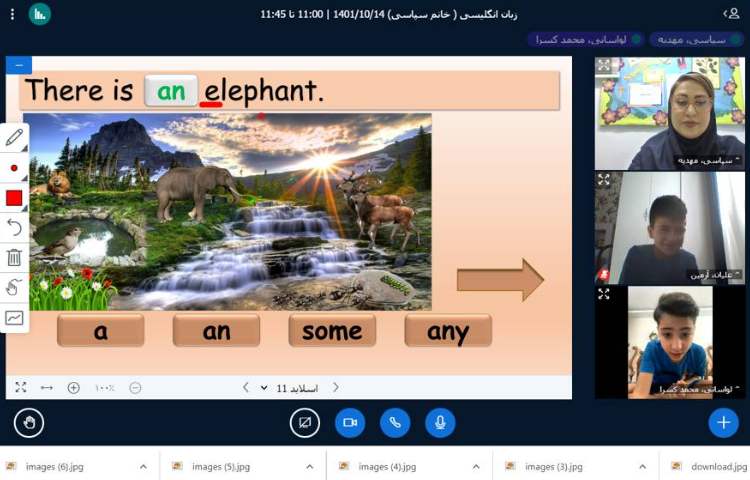Select the pencil drawing tool

pos(15,138)
